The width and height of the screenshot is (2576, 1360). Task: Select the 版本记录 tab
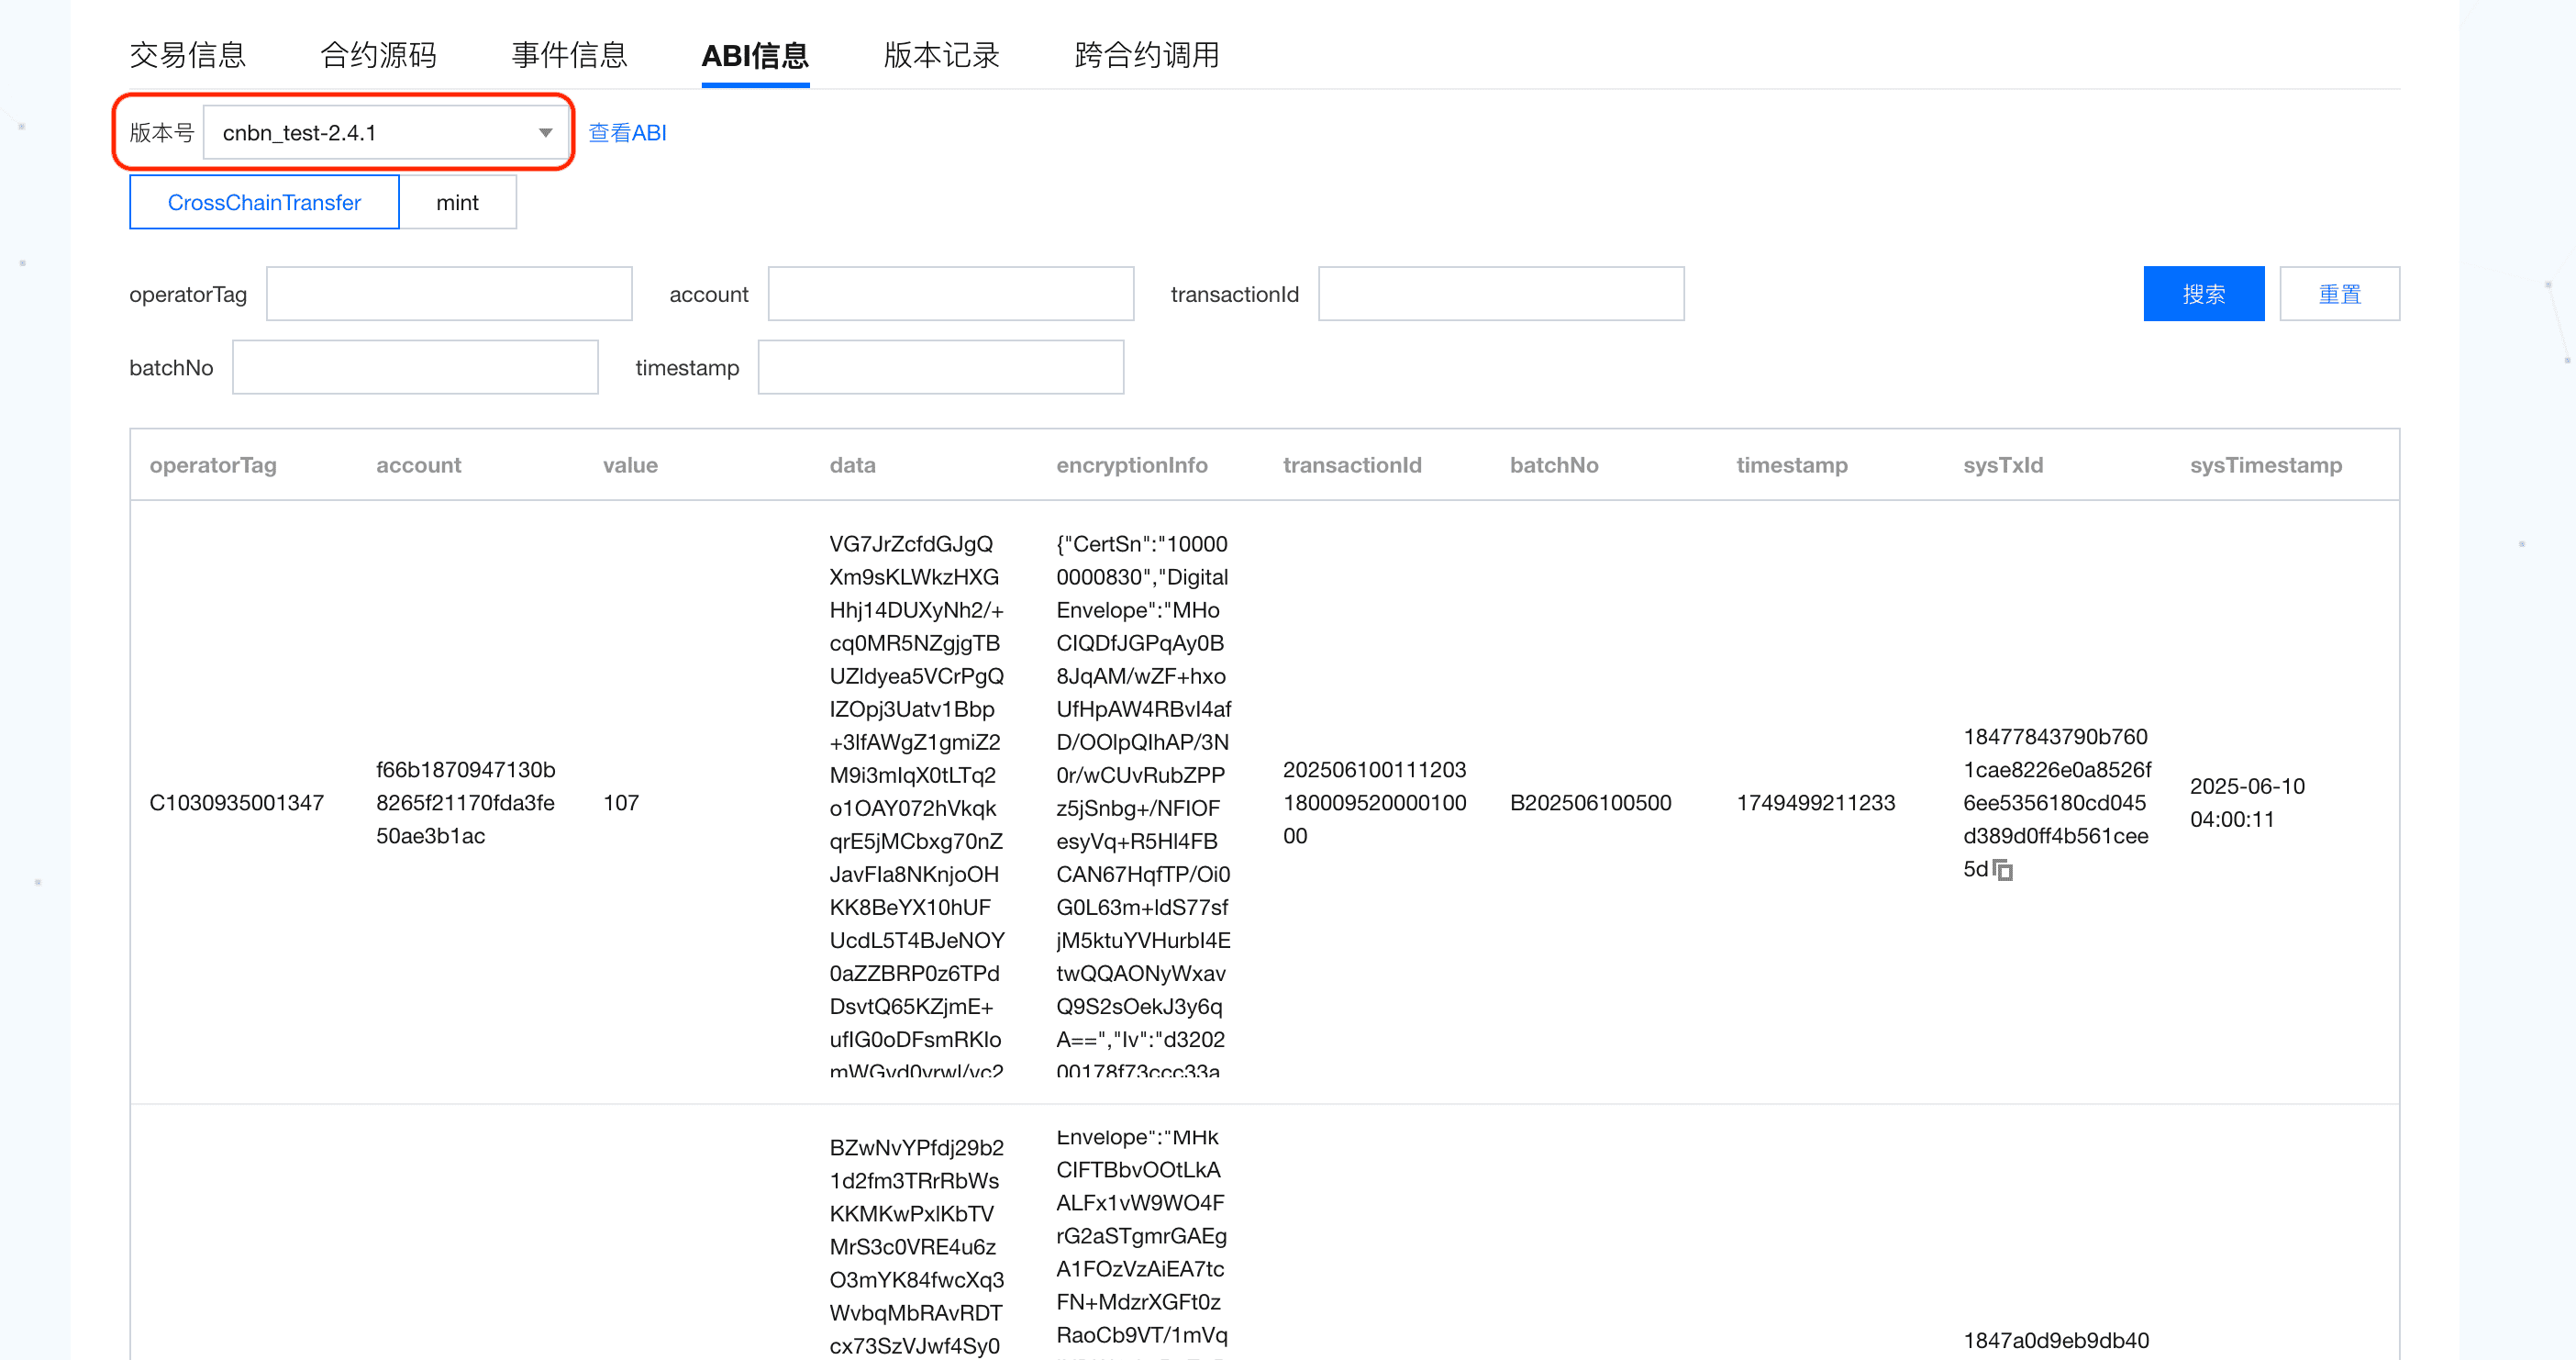coord(941,55)
